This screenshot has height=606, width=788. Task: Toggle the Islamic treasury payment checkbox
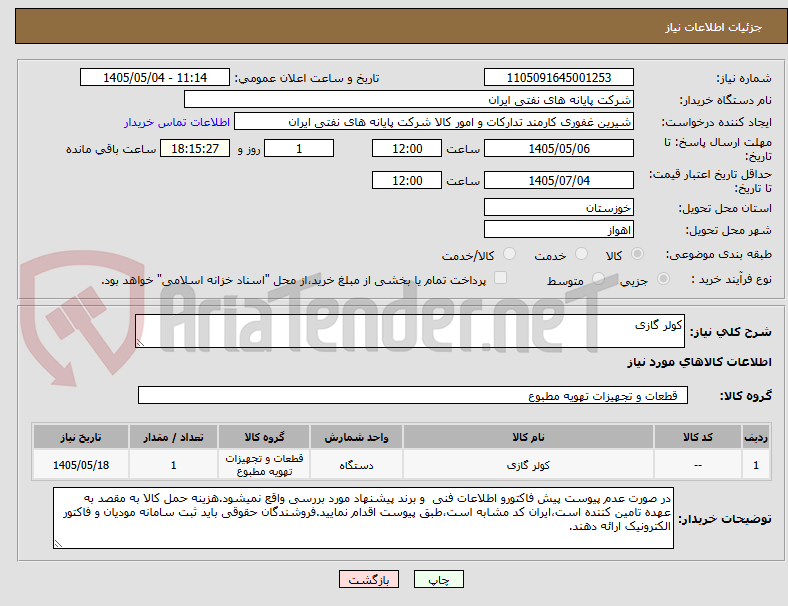(x=501, y=278)
